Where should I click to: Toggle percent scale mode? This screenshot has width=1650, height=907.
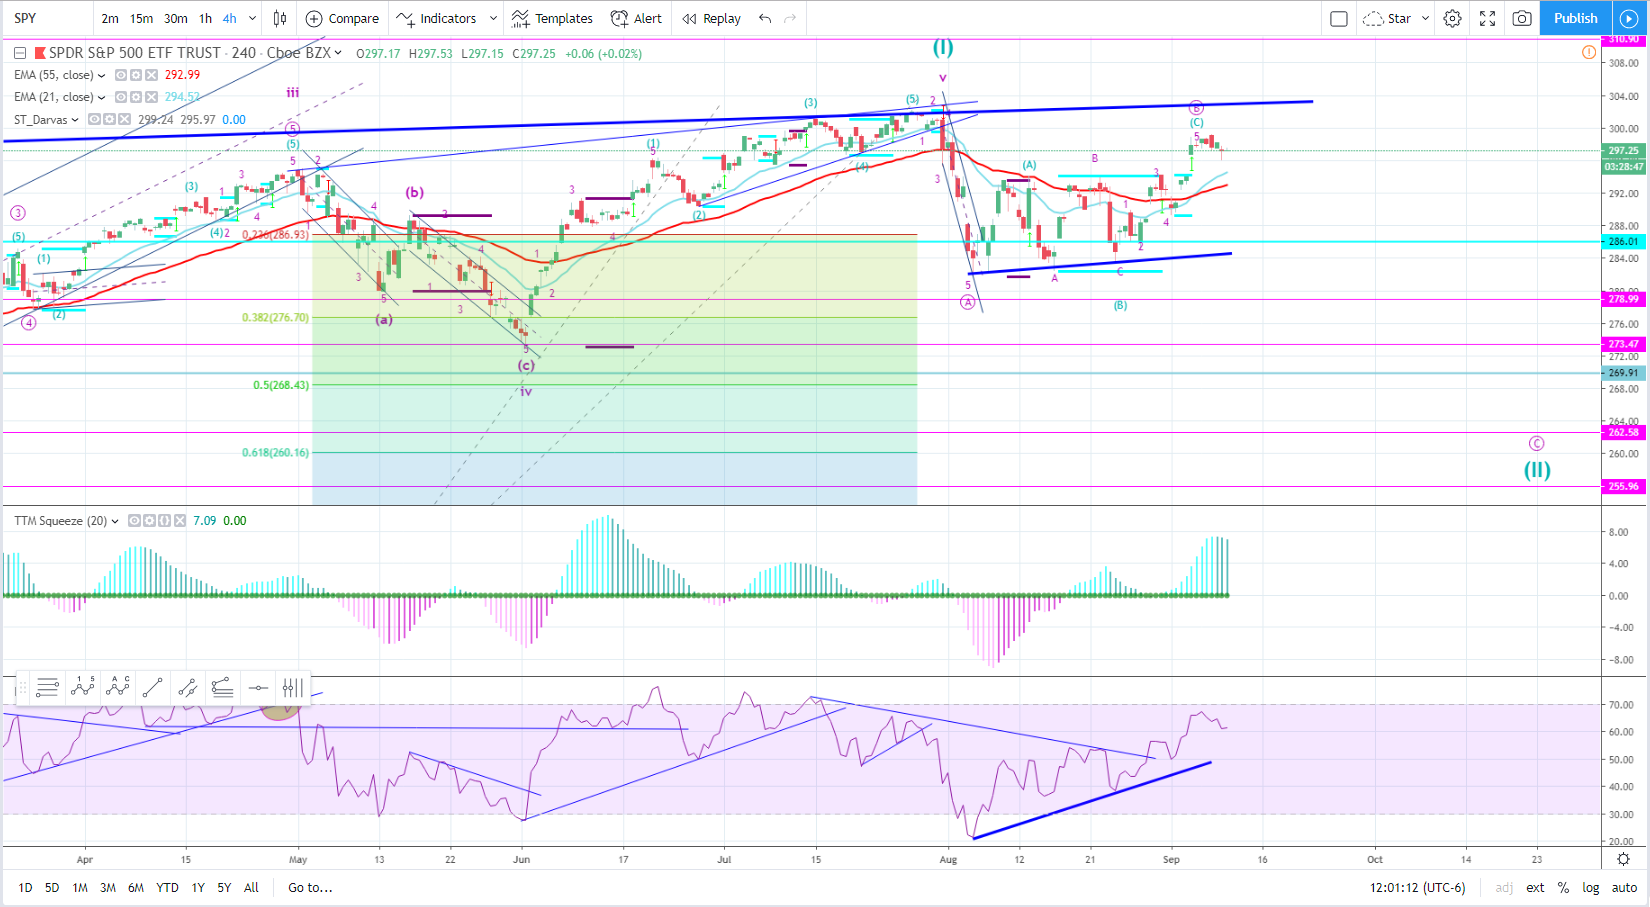pos(1563,888)
